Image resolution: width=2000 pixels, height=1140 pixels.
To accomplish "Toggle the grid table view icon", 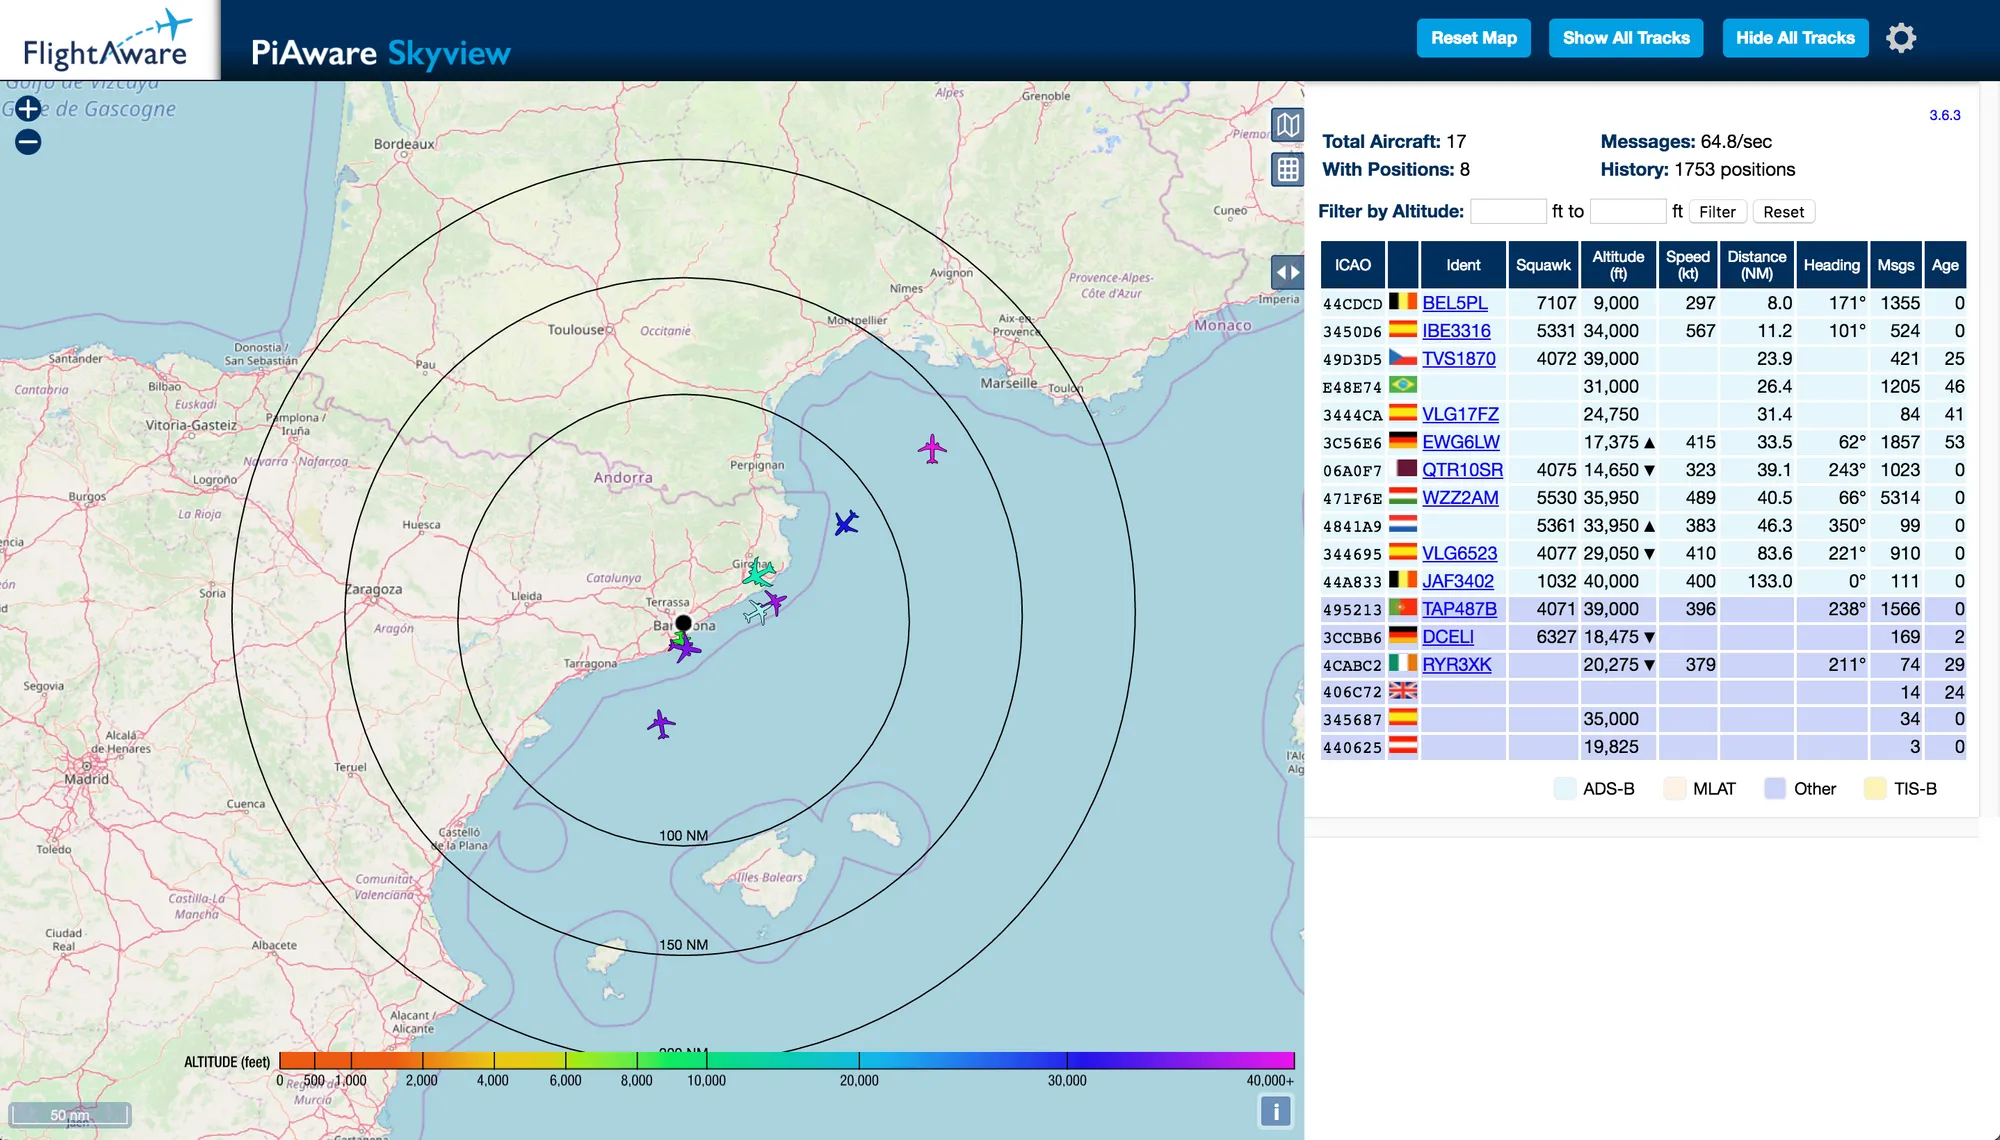I will point(1287,169).
